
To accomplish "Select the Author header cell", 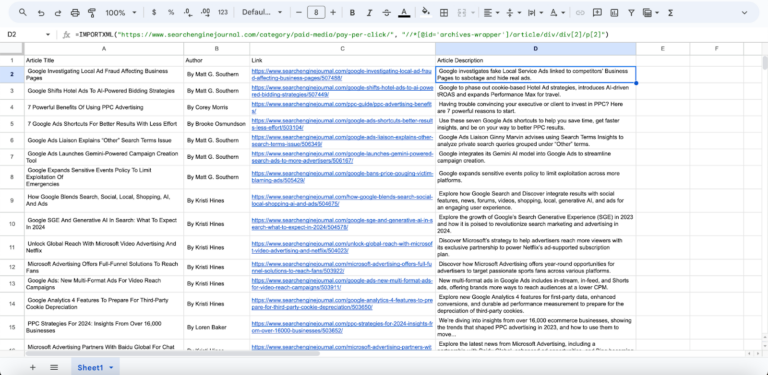I will (x=216, y=60).
